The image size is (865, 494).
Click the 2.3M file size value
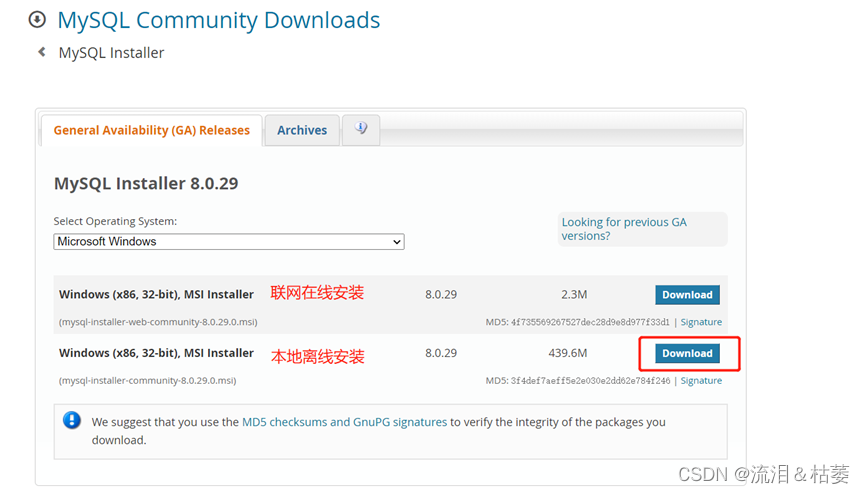click(574, 295)
